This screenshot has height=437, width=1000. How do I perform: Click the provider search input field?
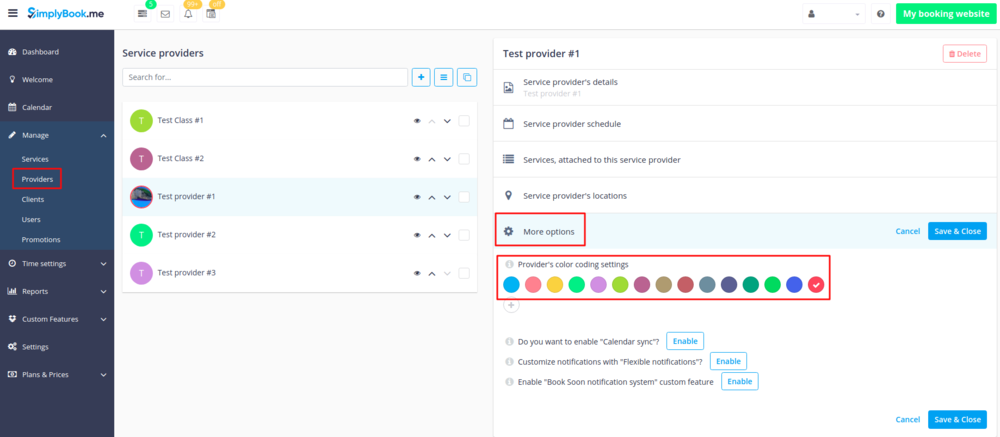264,77
